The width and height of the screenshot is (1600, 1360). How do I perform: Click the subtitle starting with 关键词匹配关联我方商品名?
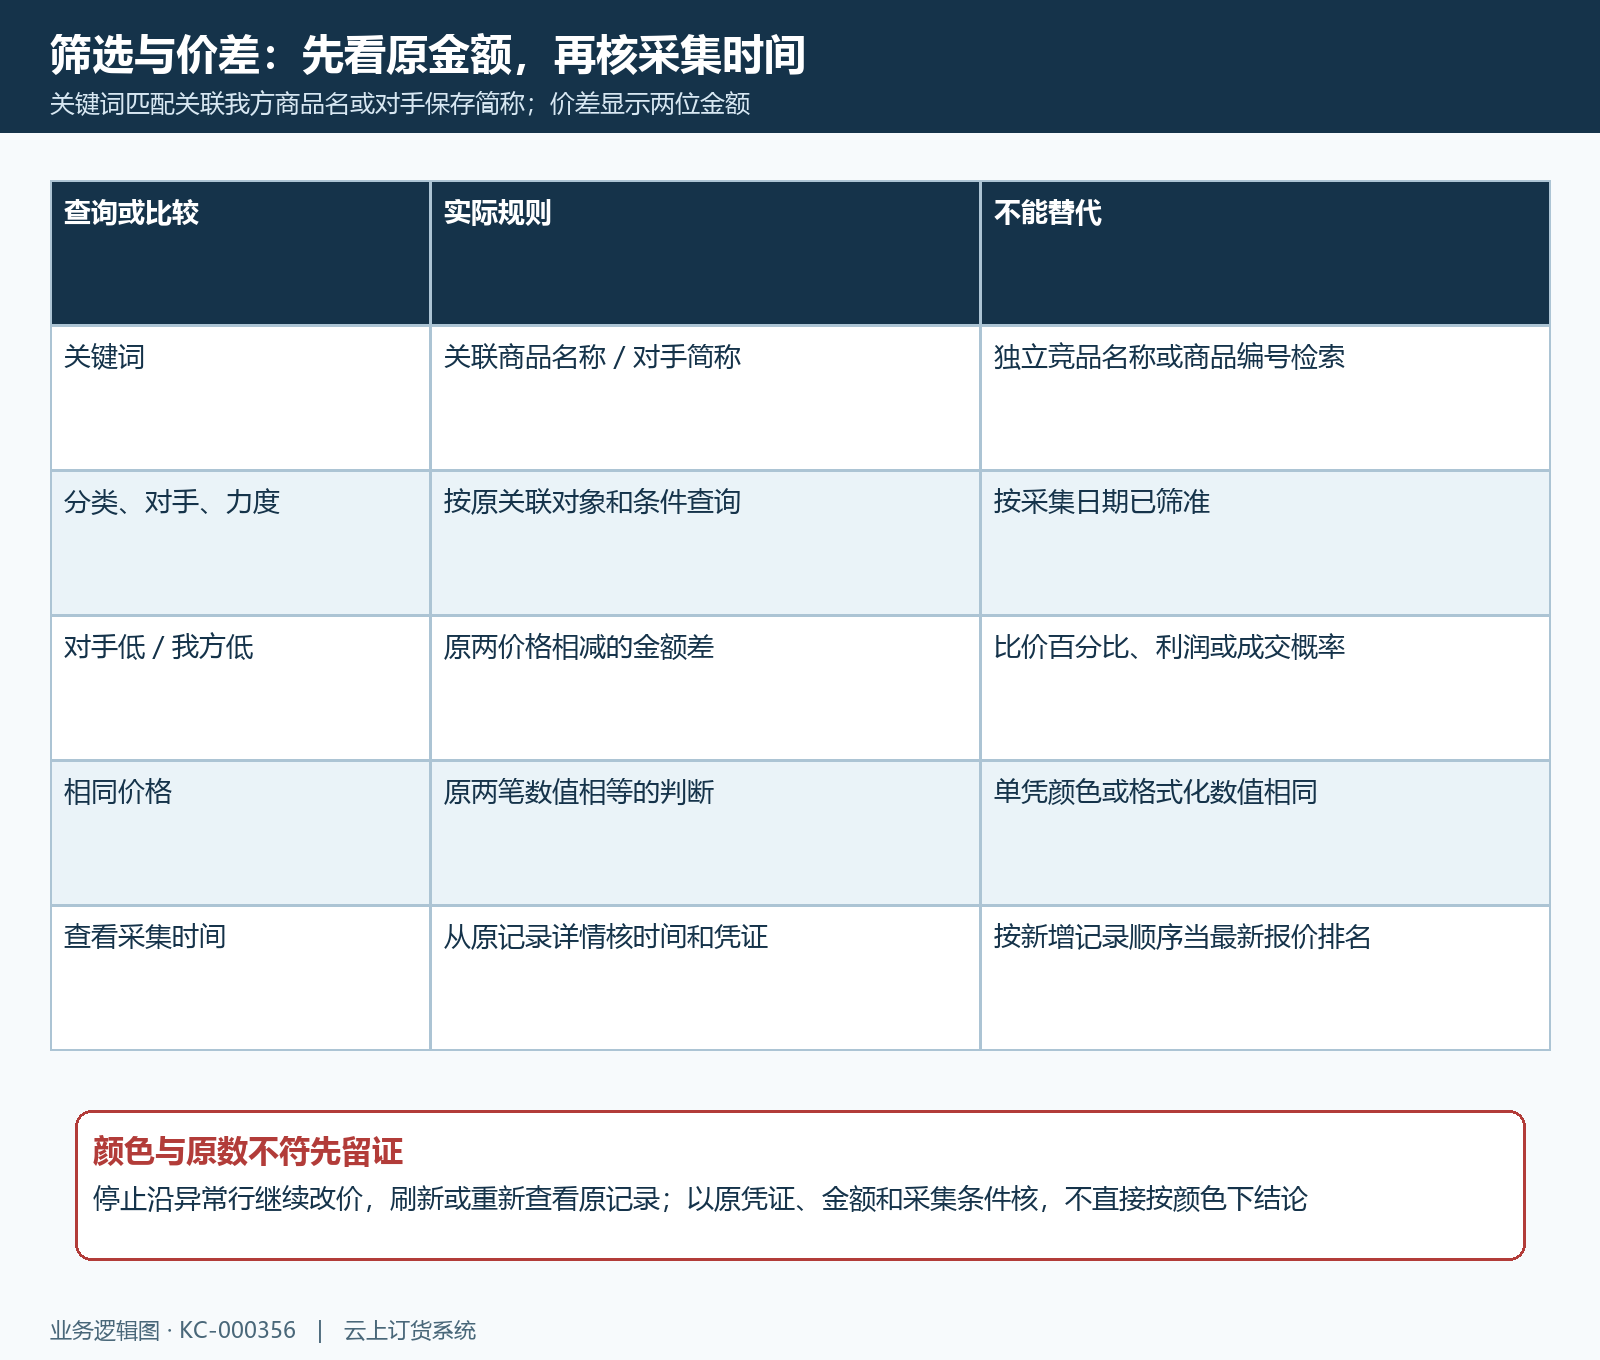[x=400, y=104]
